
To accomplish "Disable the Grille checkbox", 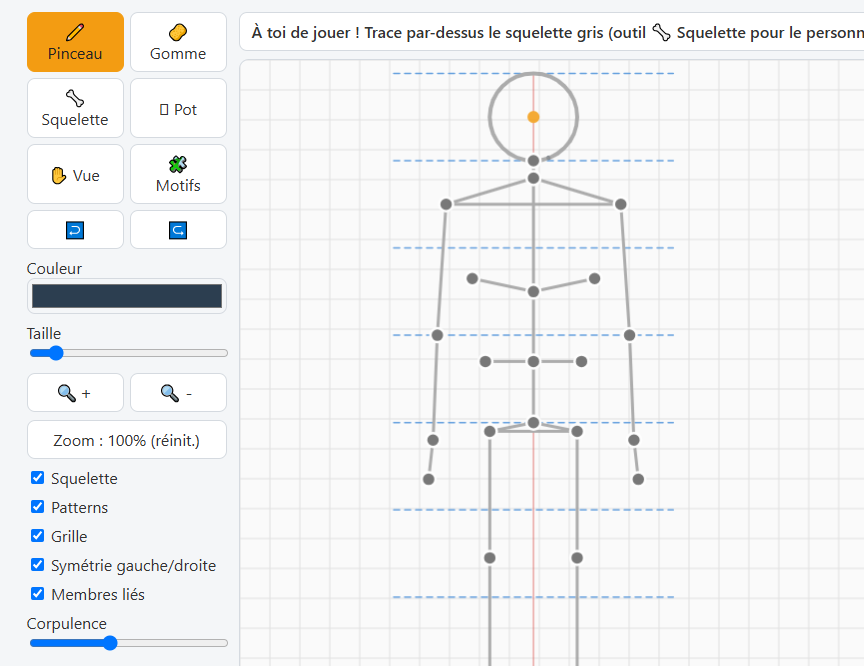I will (37, 535).
